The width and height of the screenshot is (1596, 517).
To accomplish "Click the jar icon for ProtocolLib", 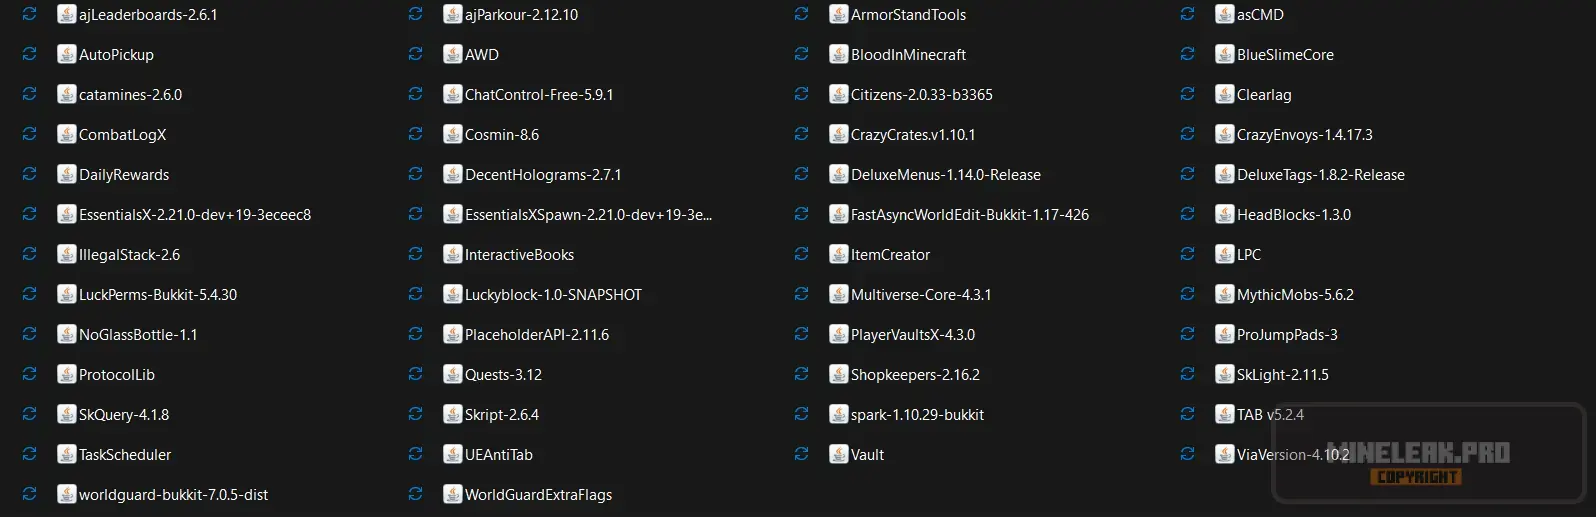I will click(x=67, y=375).
